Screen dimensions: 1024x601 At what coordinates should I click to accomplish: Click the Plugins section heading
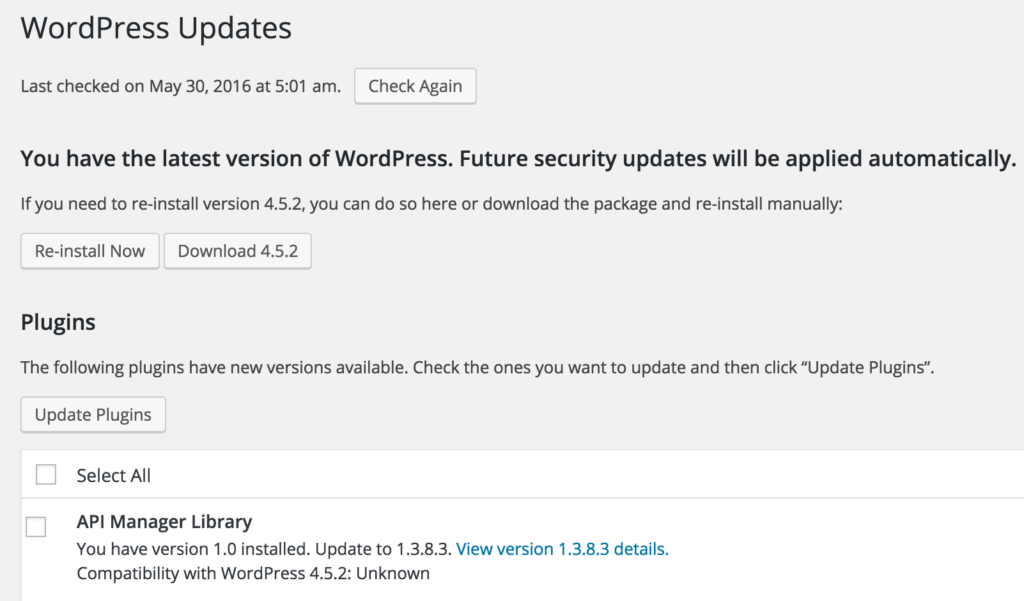(x=58, y=322)
